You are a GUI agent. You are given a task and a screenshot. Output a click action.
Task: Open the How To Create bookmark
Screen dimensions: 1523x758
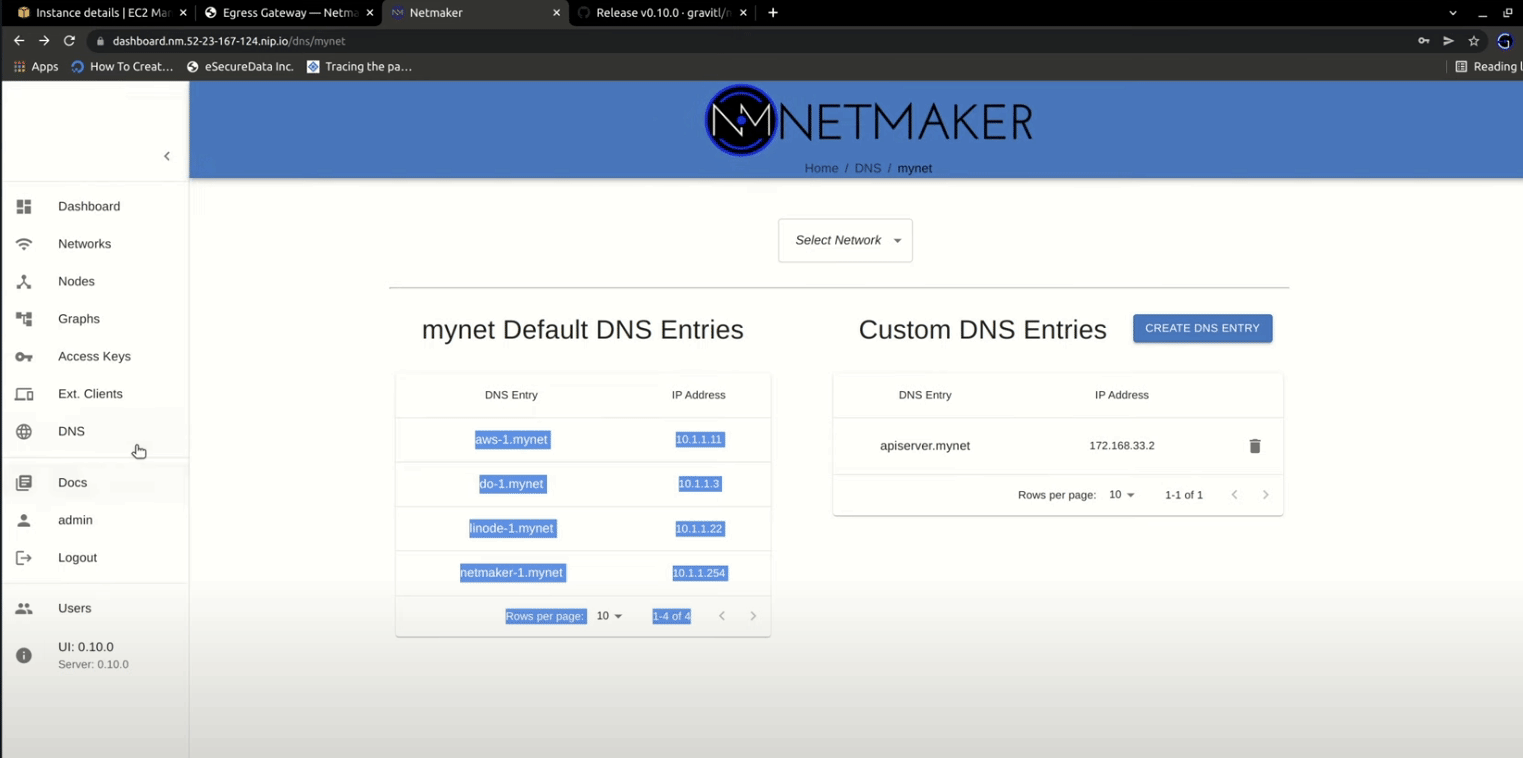pyautogui.click(x=122, y=67)
